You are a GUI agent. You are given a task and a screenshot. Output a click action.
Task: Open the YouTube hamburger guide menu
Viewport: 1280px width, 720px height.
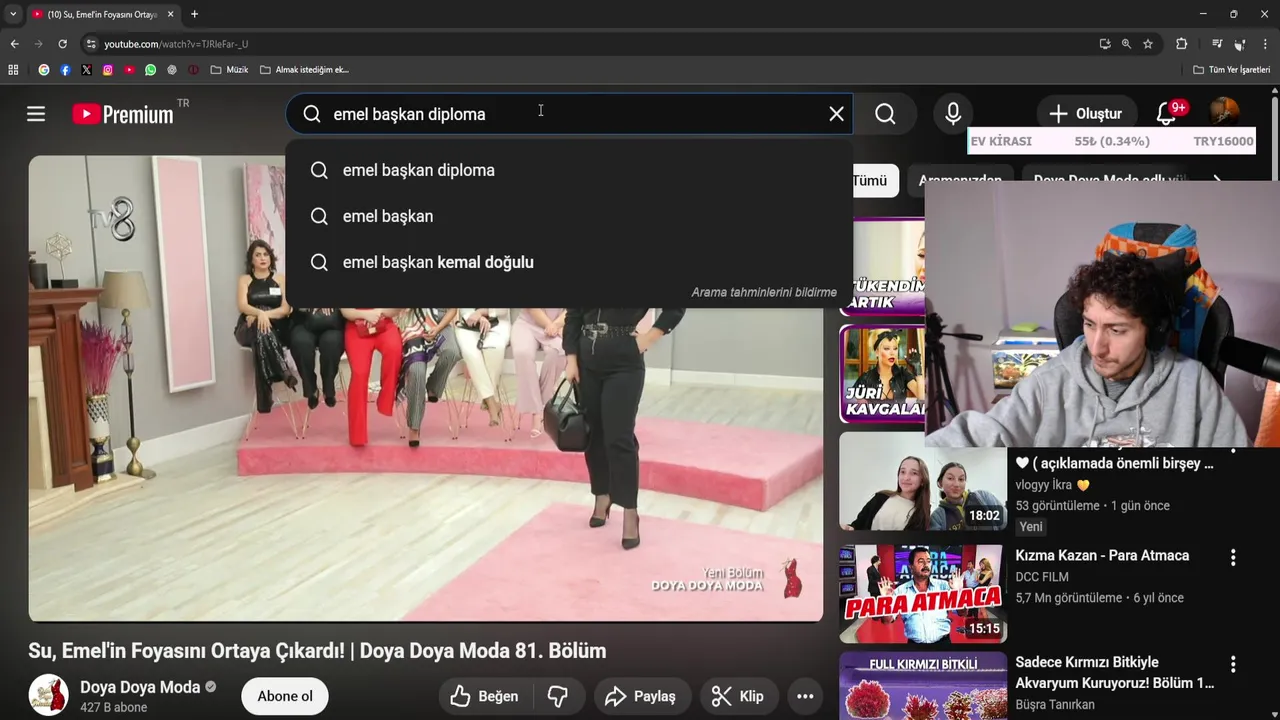coord(36,114)
